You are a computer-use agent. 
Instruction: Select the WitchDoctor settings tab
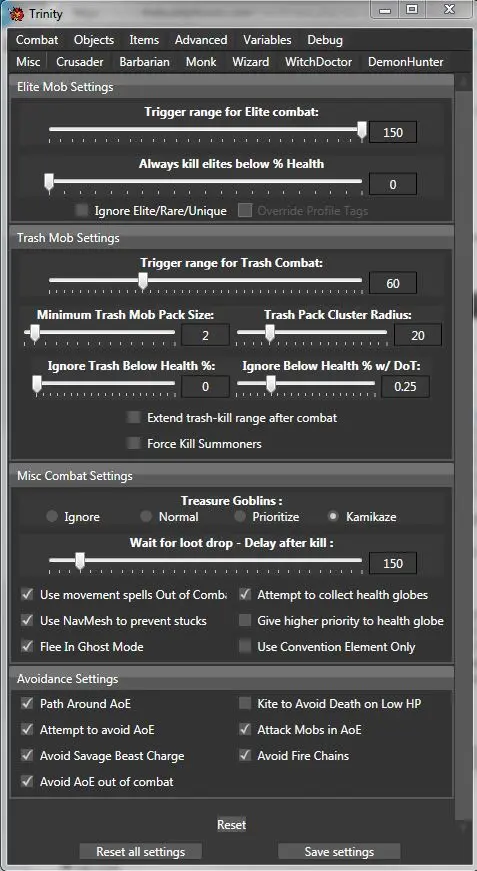319,62
